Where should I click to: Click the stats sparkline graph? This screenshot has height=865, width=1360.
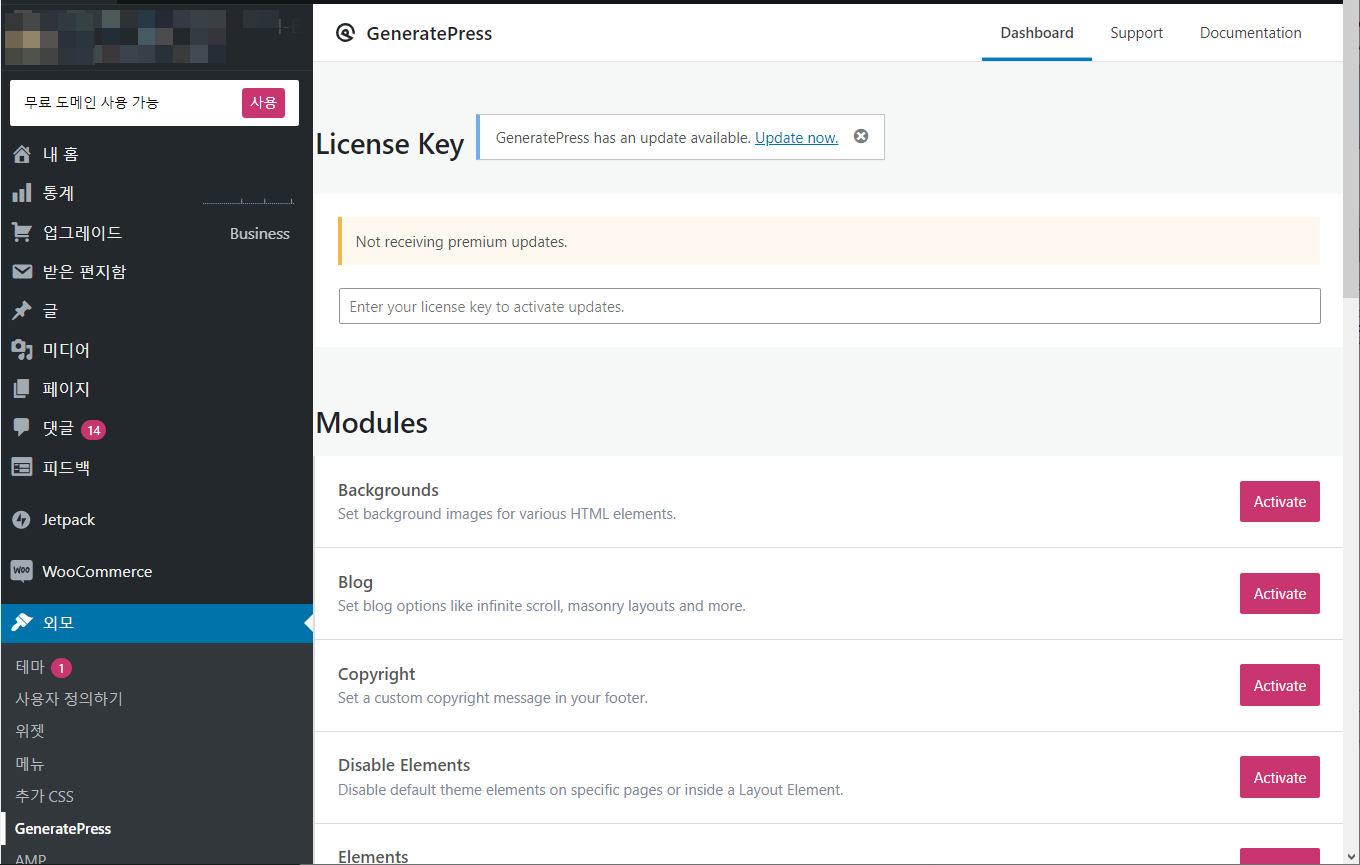(248, 200)
